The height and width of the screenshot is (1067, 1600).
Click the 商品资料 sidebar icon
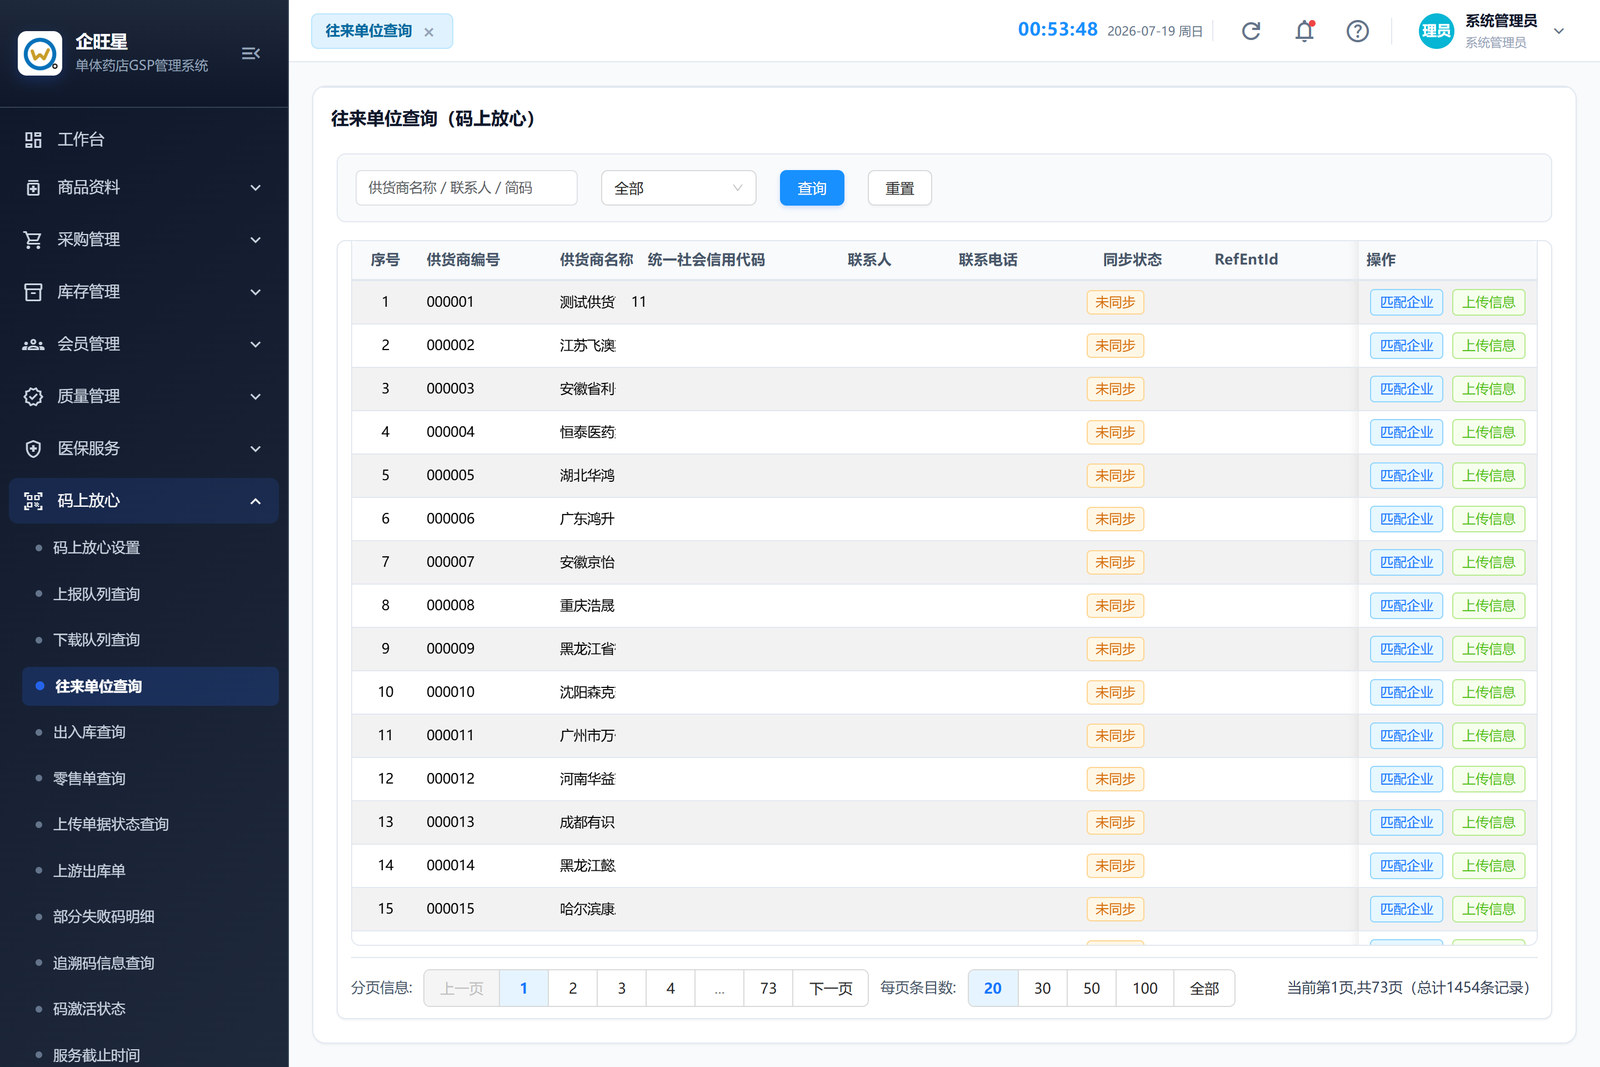[x=33, y=188]
